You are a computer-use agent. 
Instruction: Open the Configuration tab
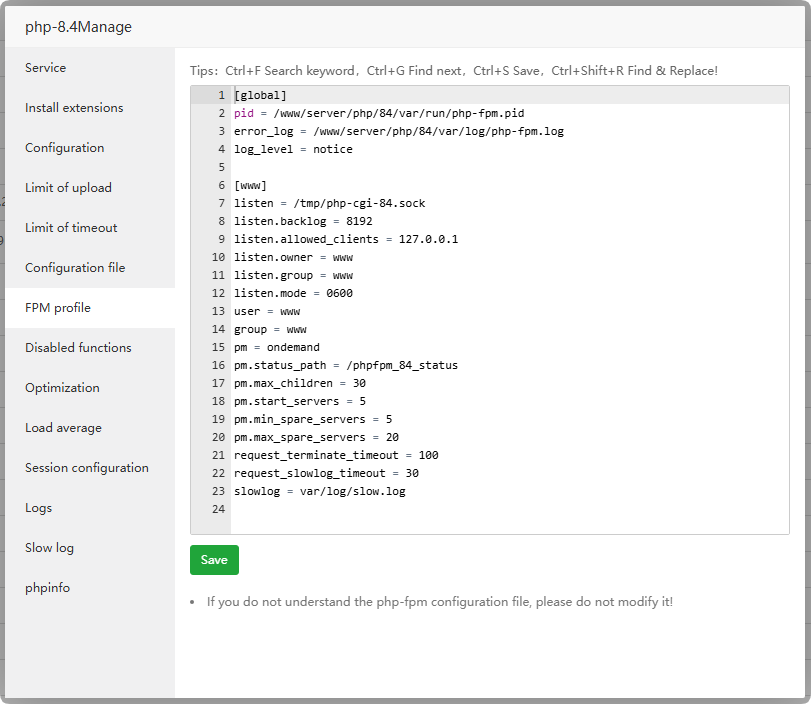click(x=65, y=148)
